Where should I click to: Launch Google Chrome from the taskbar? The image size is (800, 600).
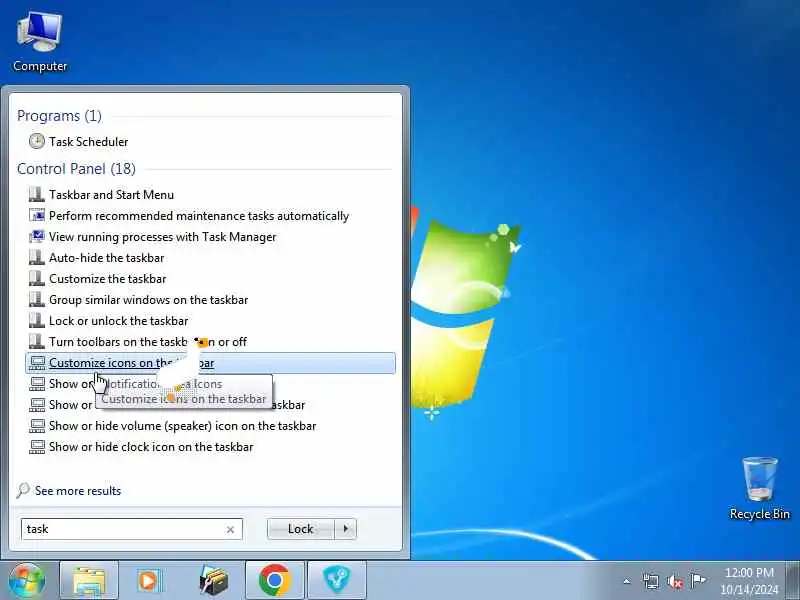(x=275, y=581)
